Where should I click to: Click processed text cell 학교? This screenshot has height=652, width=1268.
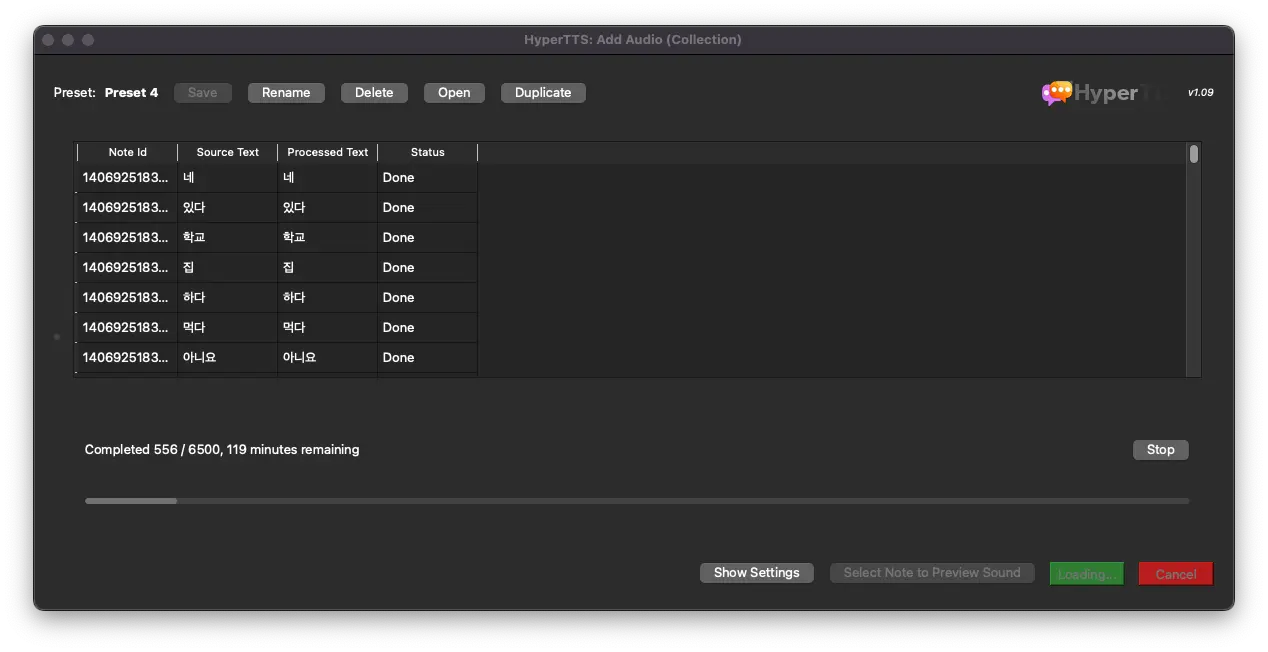tap(328, 238)
